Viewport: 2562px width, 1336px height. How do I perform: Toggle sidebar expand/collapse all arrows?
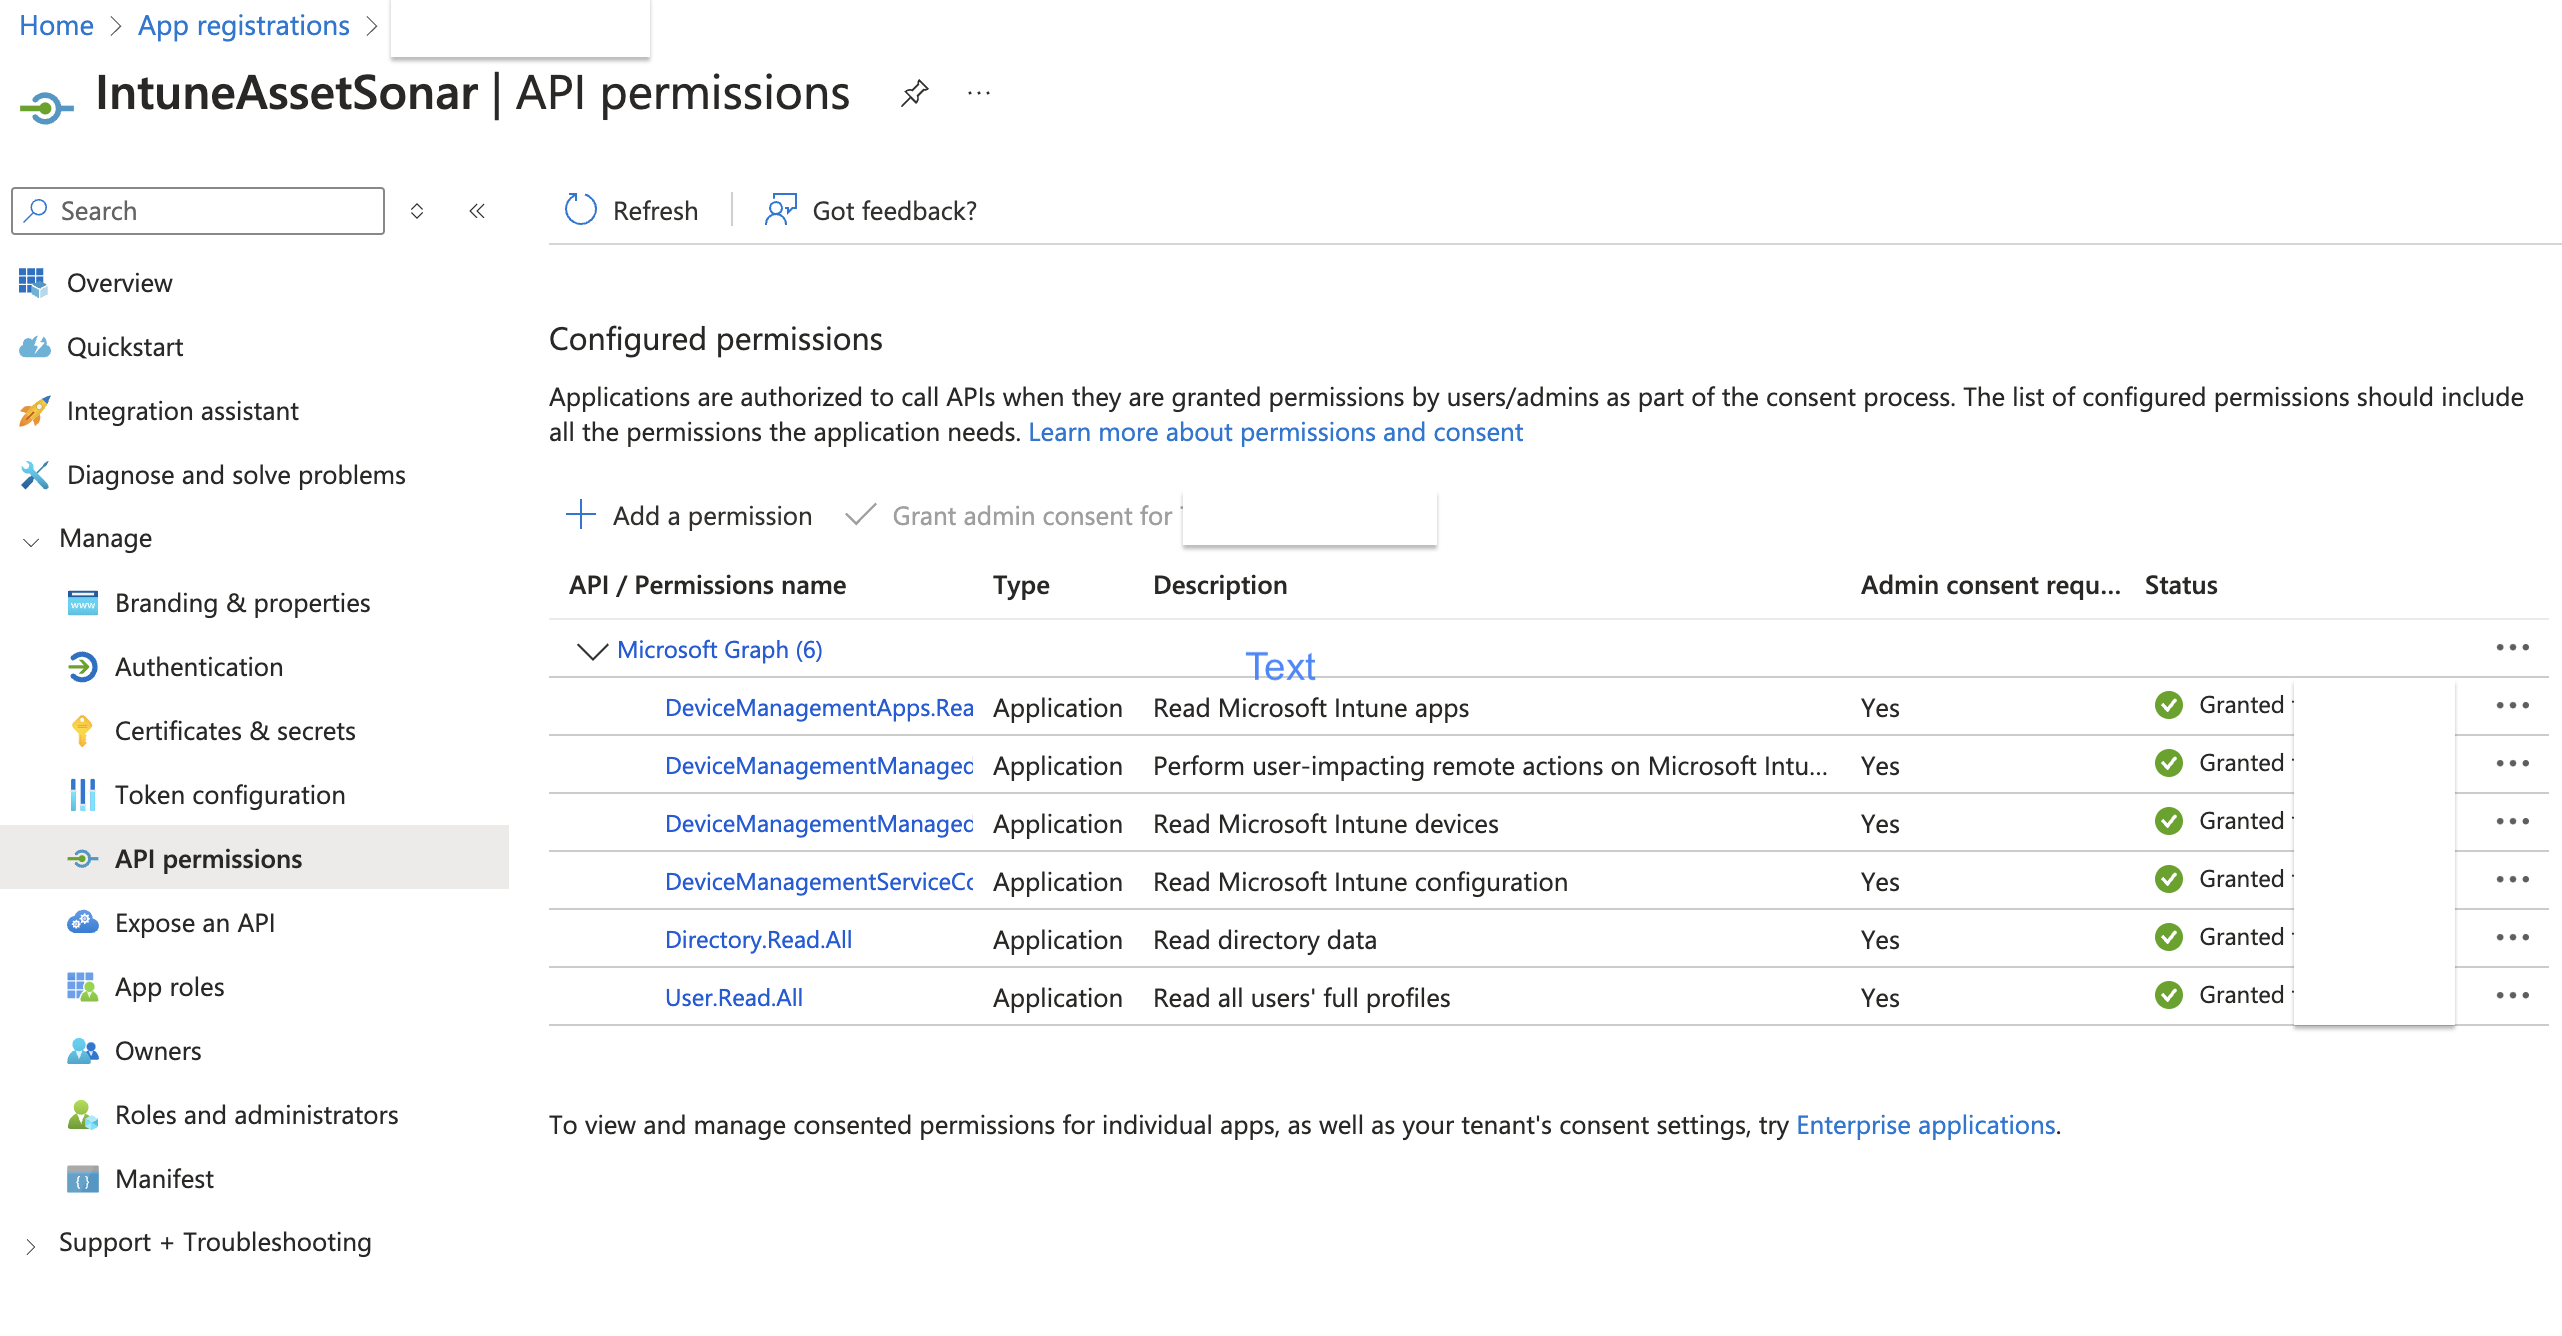[417, 211]
